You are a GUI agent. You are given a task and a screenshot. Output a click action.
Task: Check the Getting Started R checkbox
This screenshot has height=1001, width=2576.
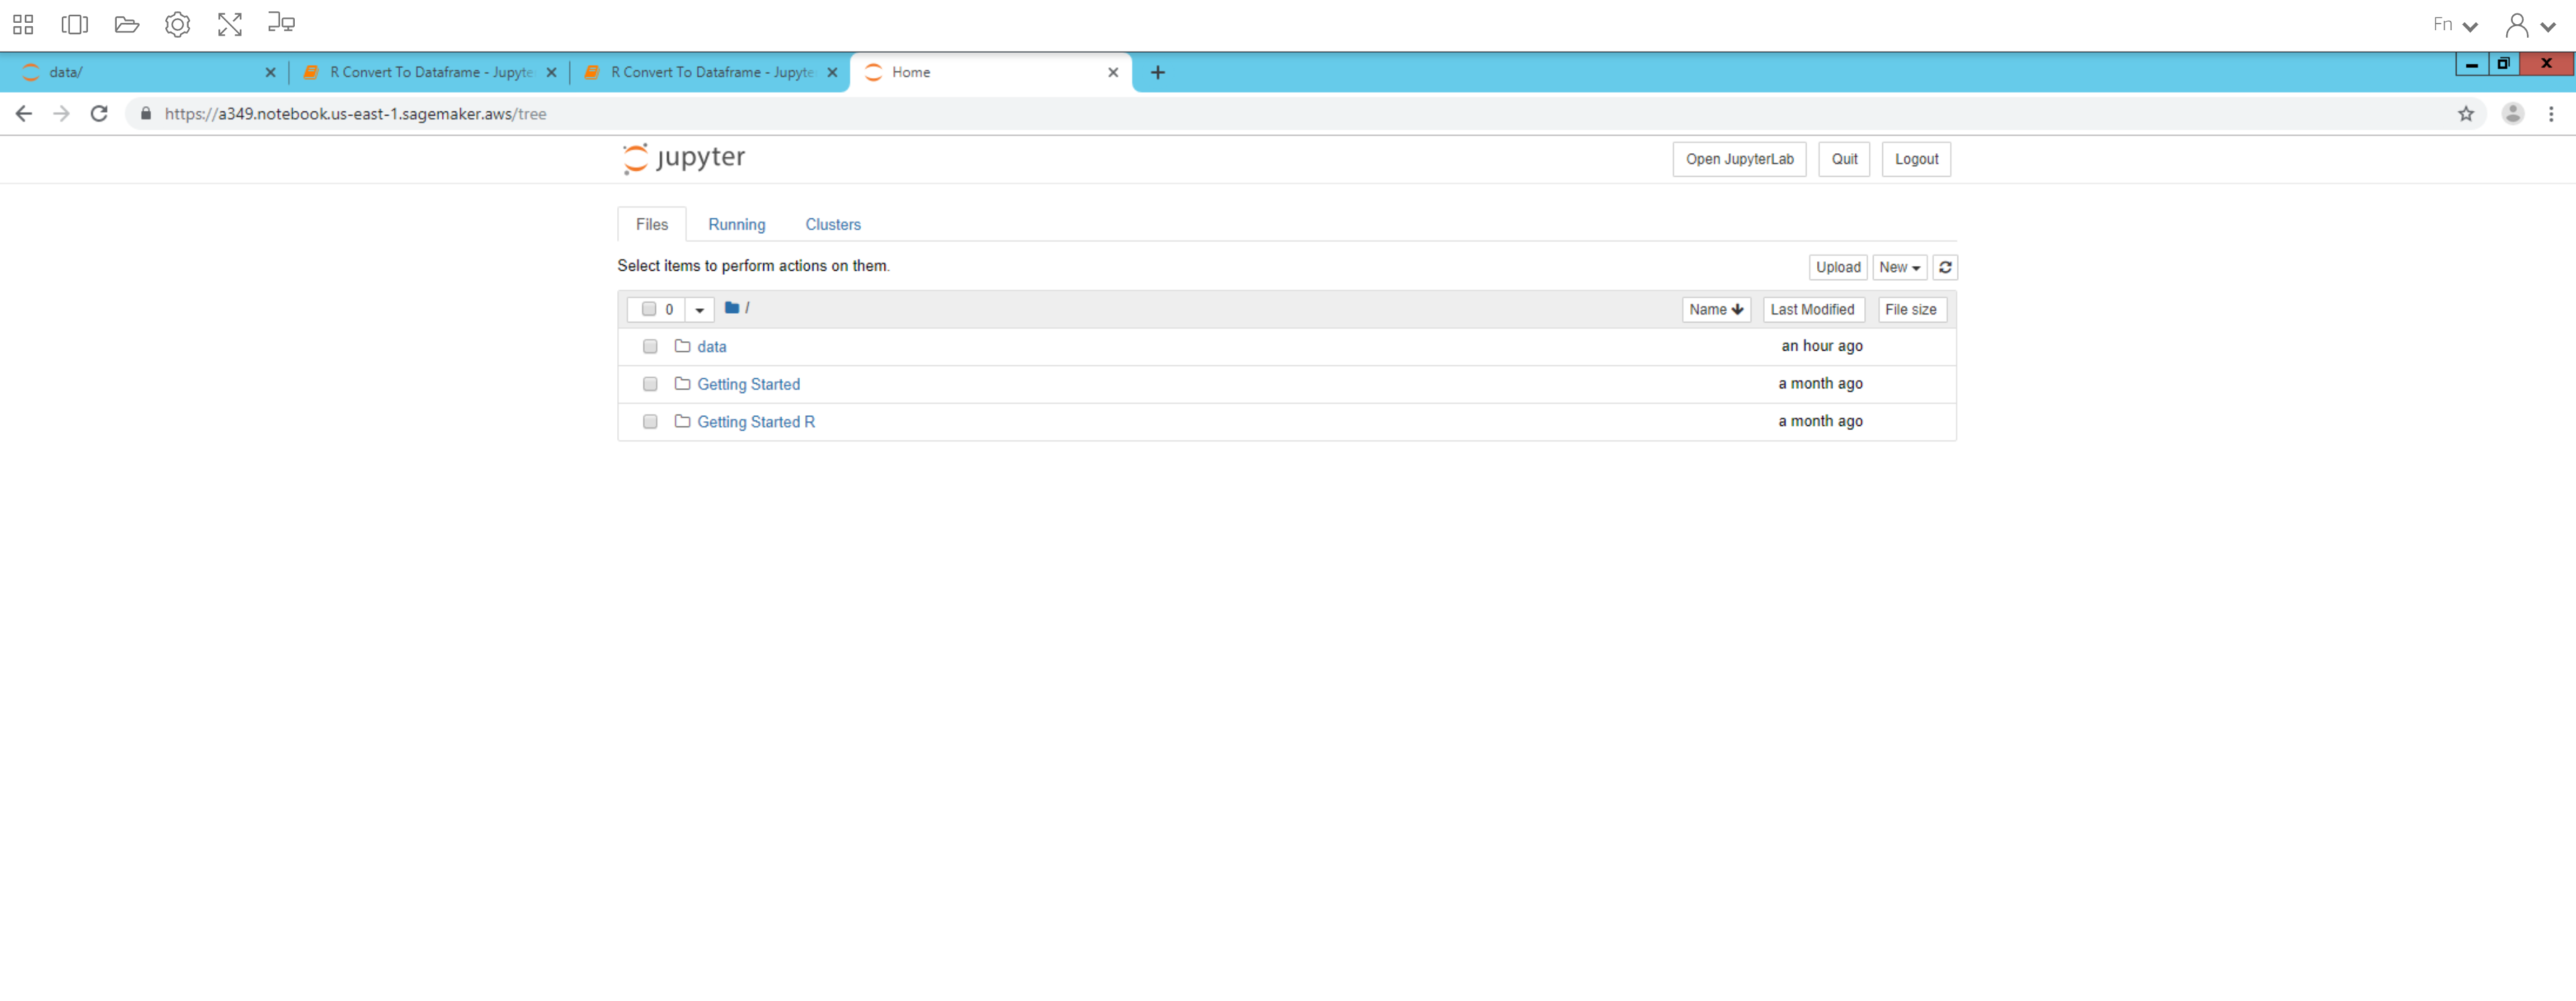650,422
